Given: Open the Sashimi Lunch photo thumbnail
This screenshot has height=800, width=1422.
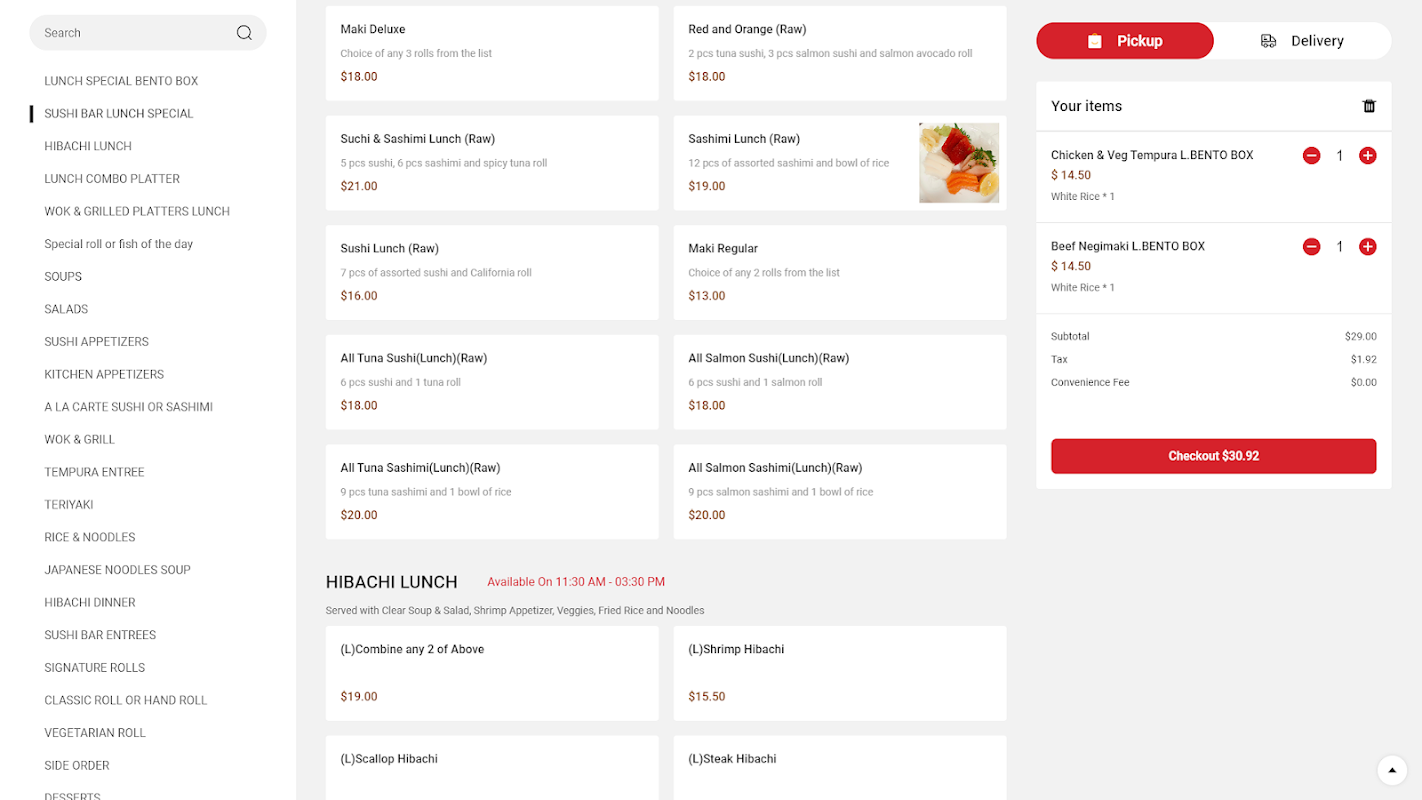Looking at the screenshot, I should coord(958,163).
